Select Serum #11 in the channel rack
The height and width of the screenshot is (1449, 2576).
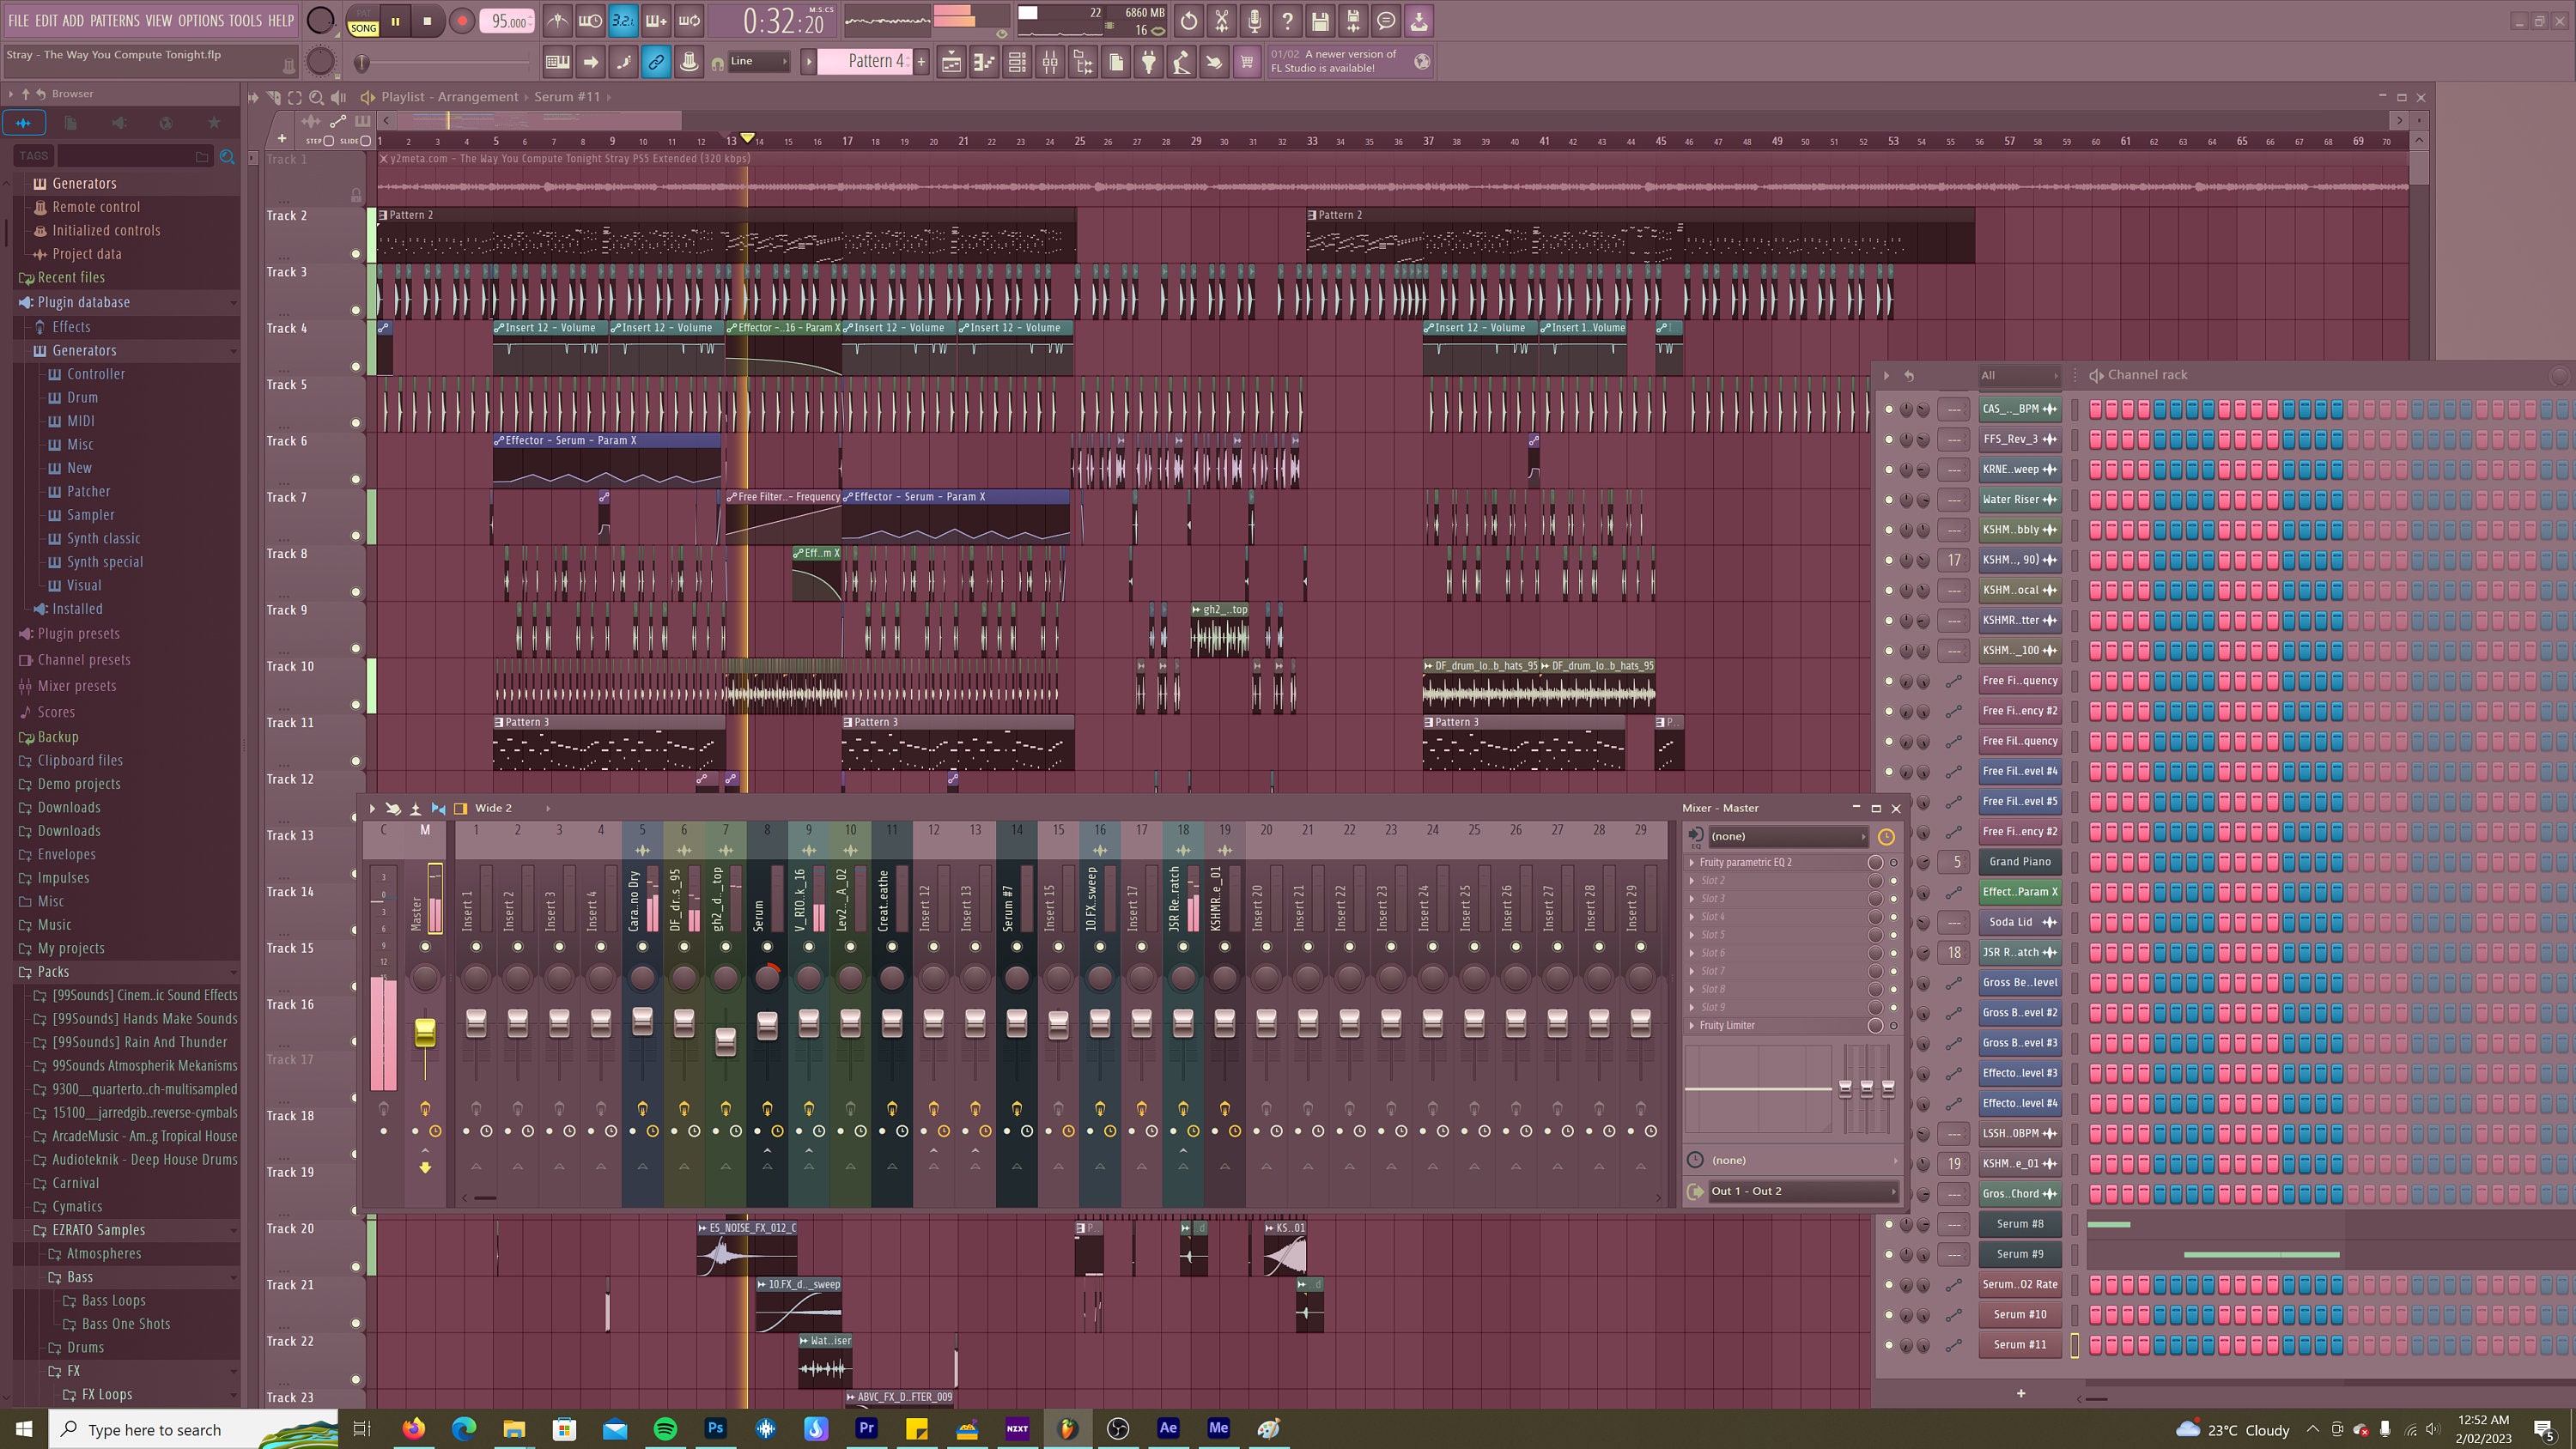coord(2020,1345)
